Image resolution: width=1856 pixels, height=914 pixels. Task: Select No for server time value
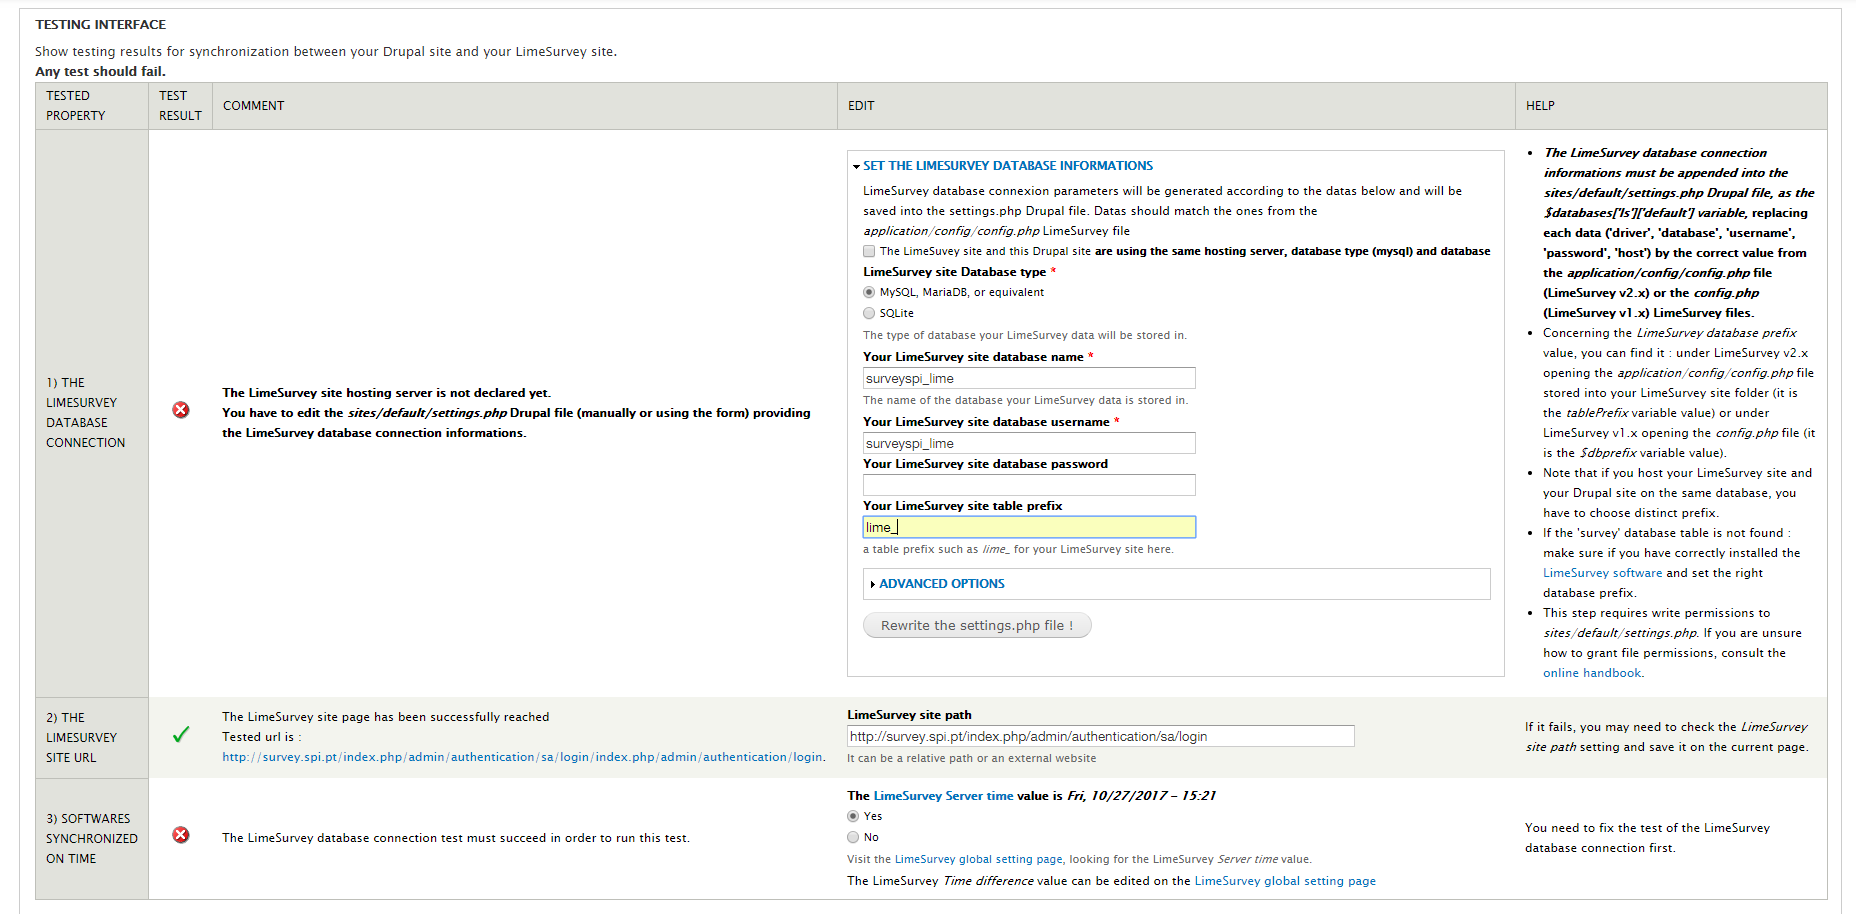pyautogui.click(x=853, y=837)
